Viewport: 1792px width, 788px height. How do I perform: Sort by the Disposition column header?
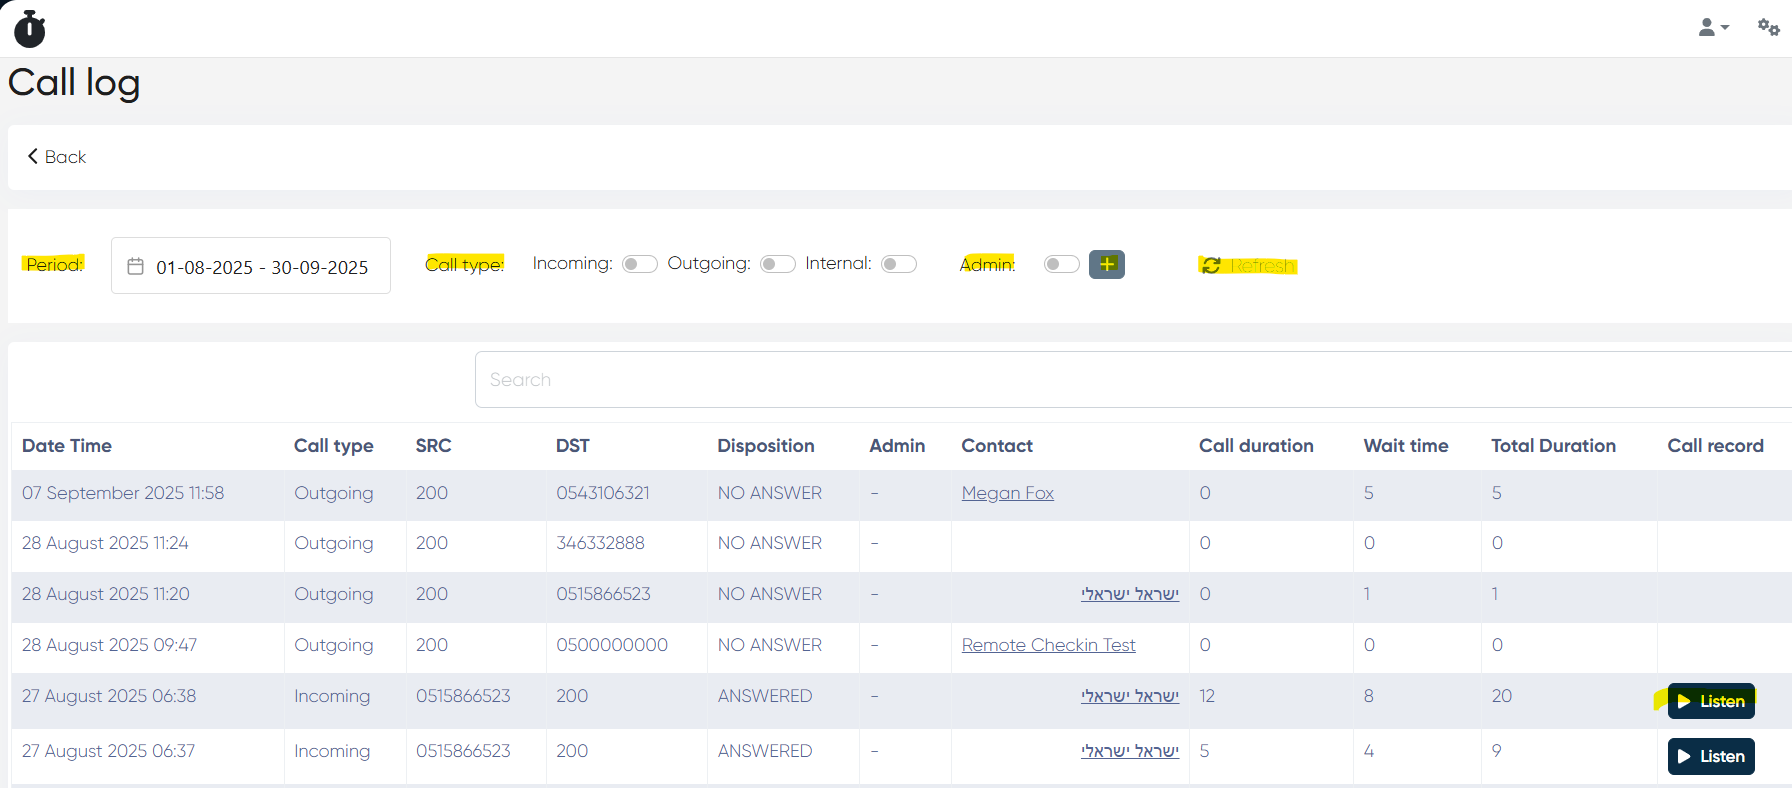(x=765, y=446)
